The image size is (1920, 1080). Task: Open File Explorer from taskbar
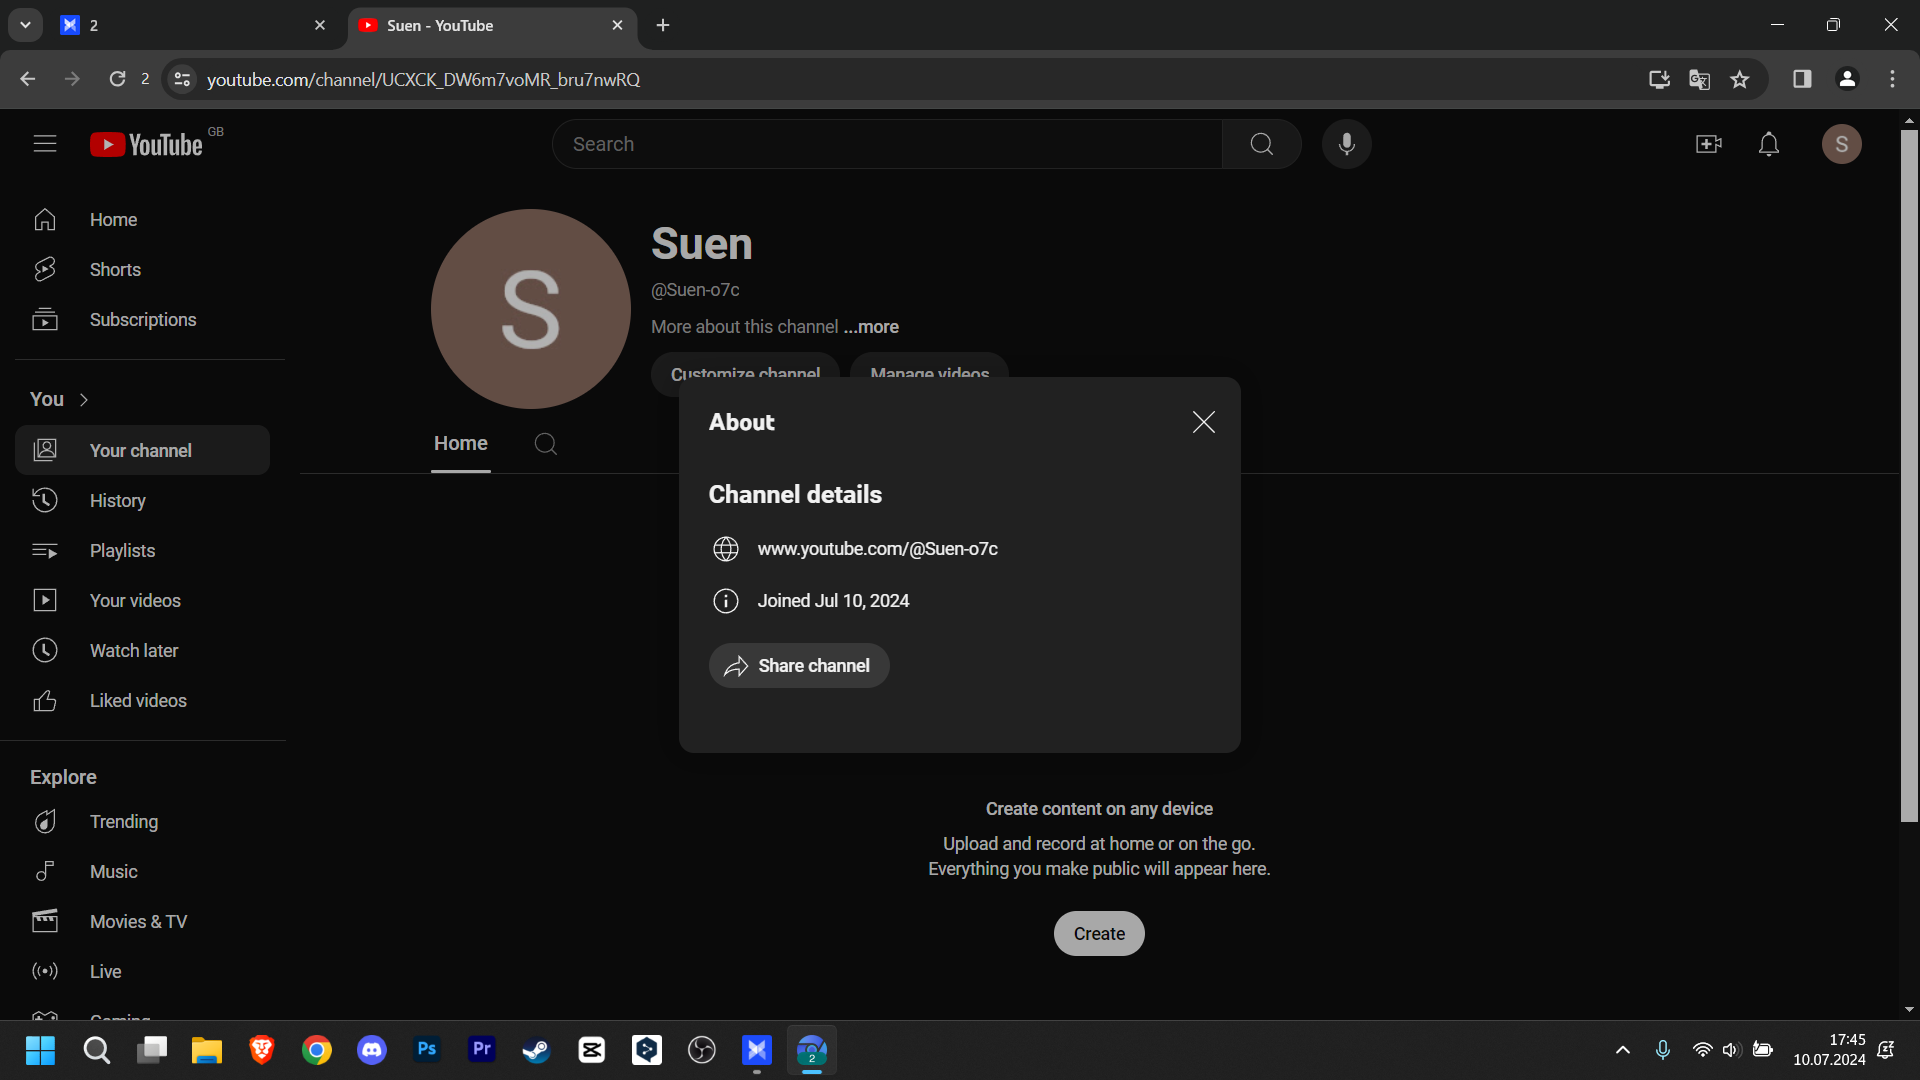click(x=207, y=1051)
